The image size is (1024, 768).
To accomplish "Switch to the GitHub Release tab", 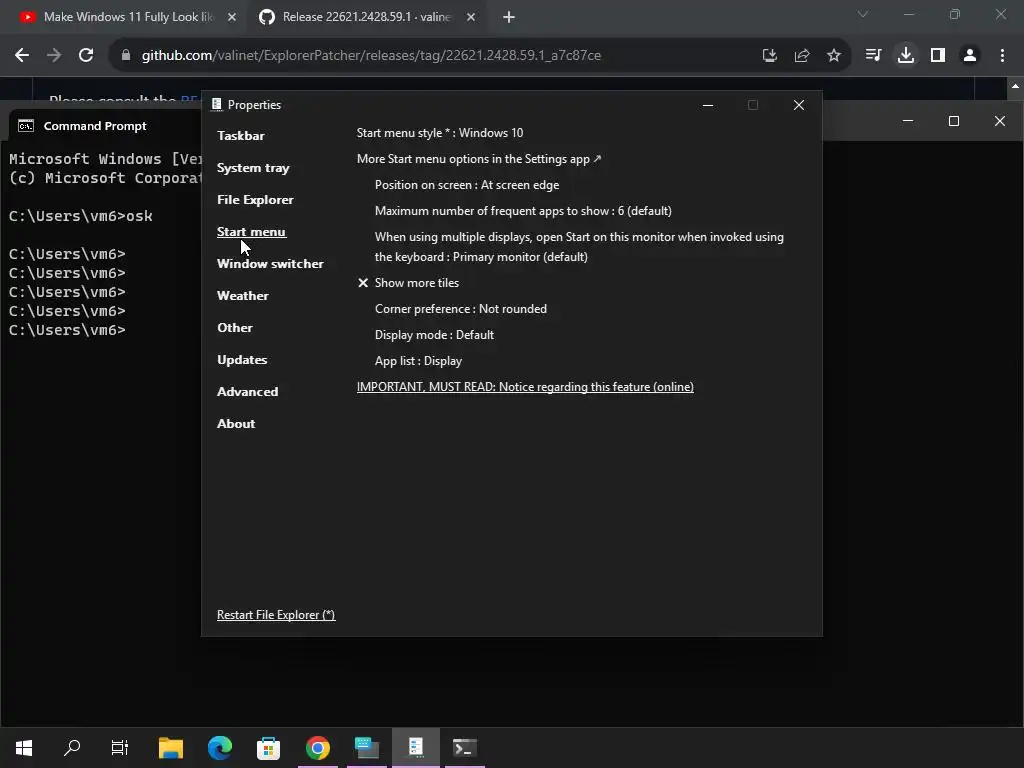I will (366, 17).
